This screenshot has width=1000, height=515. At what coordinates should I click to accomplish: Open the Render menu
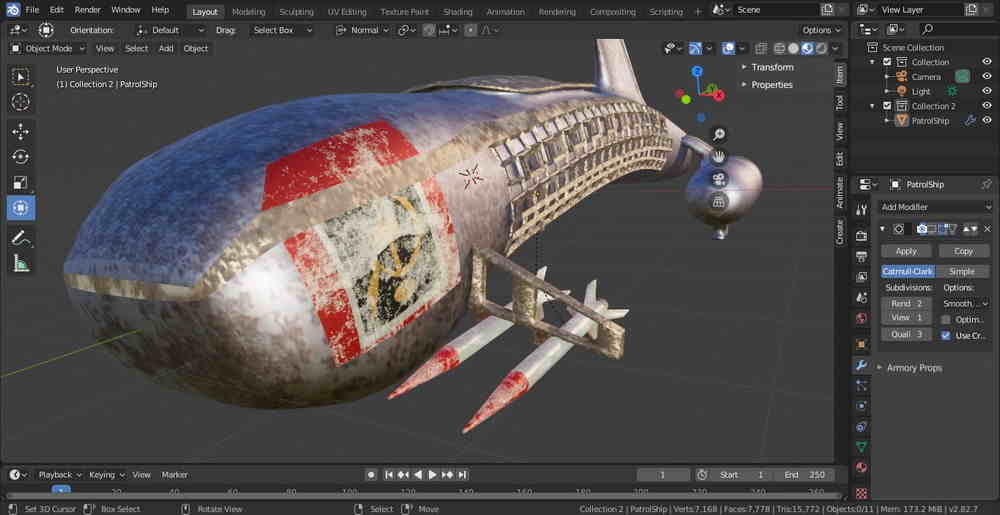pos(87,9)
